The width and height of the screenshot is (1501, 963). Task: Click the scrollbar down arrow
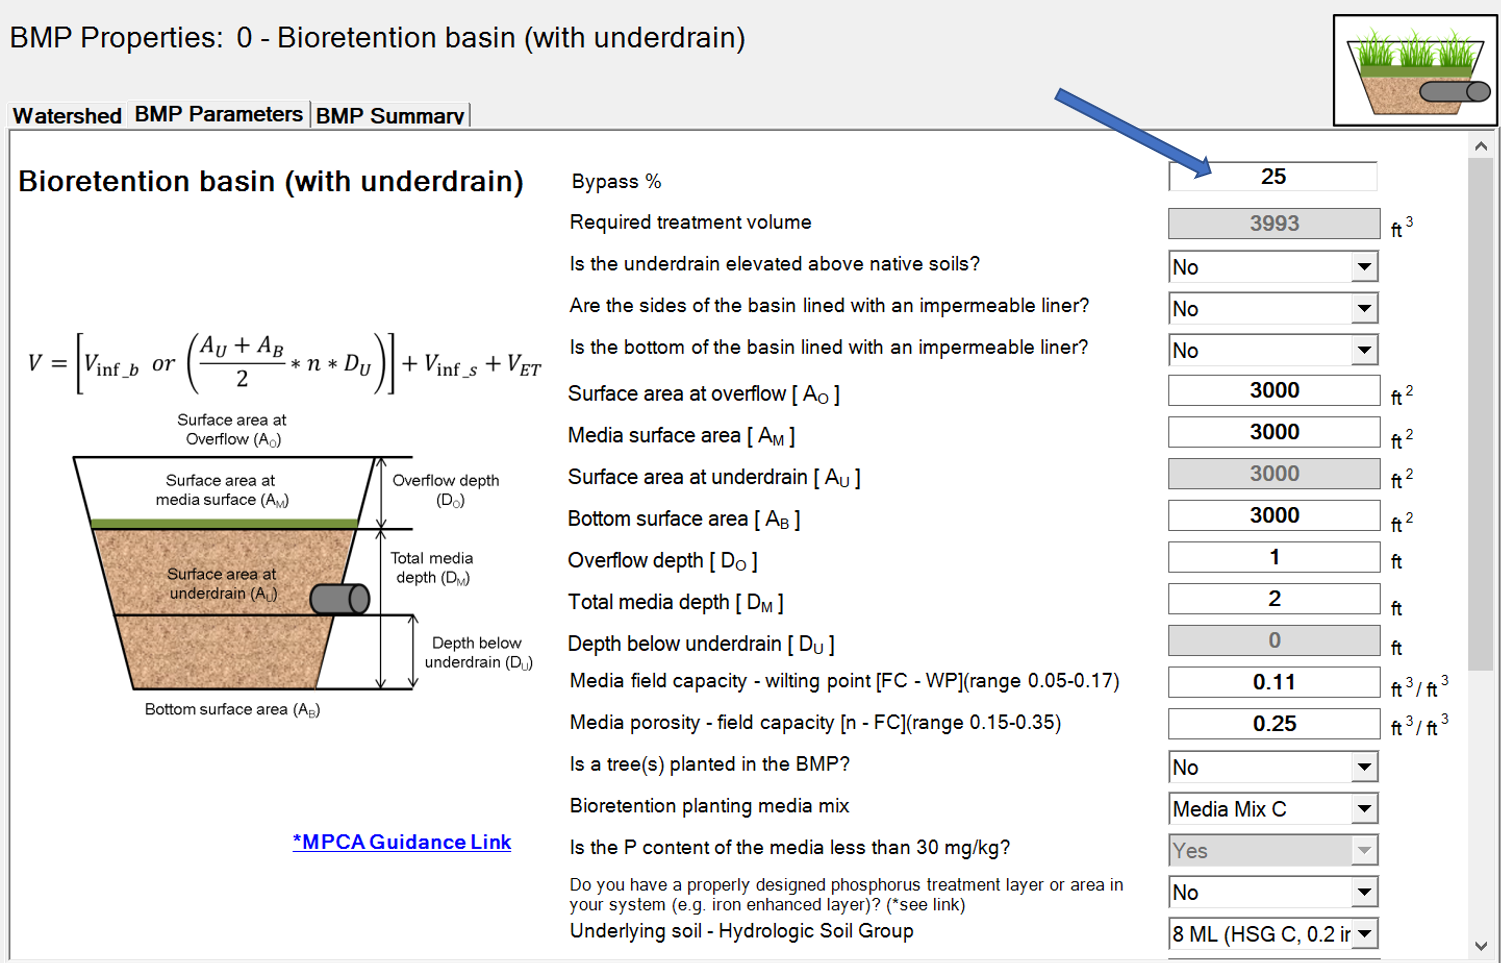pos(1481,945)
